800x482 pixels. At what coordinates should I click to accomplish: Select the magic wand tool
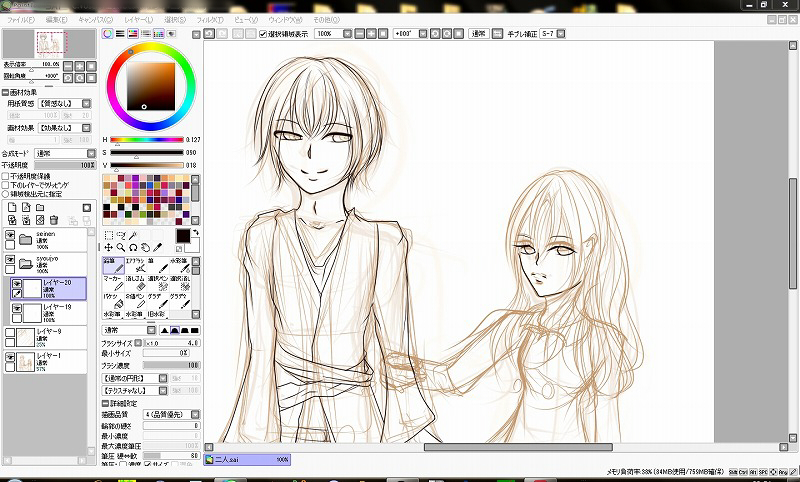[x=133, y=235]
